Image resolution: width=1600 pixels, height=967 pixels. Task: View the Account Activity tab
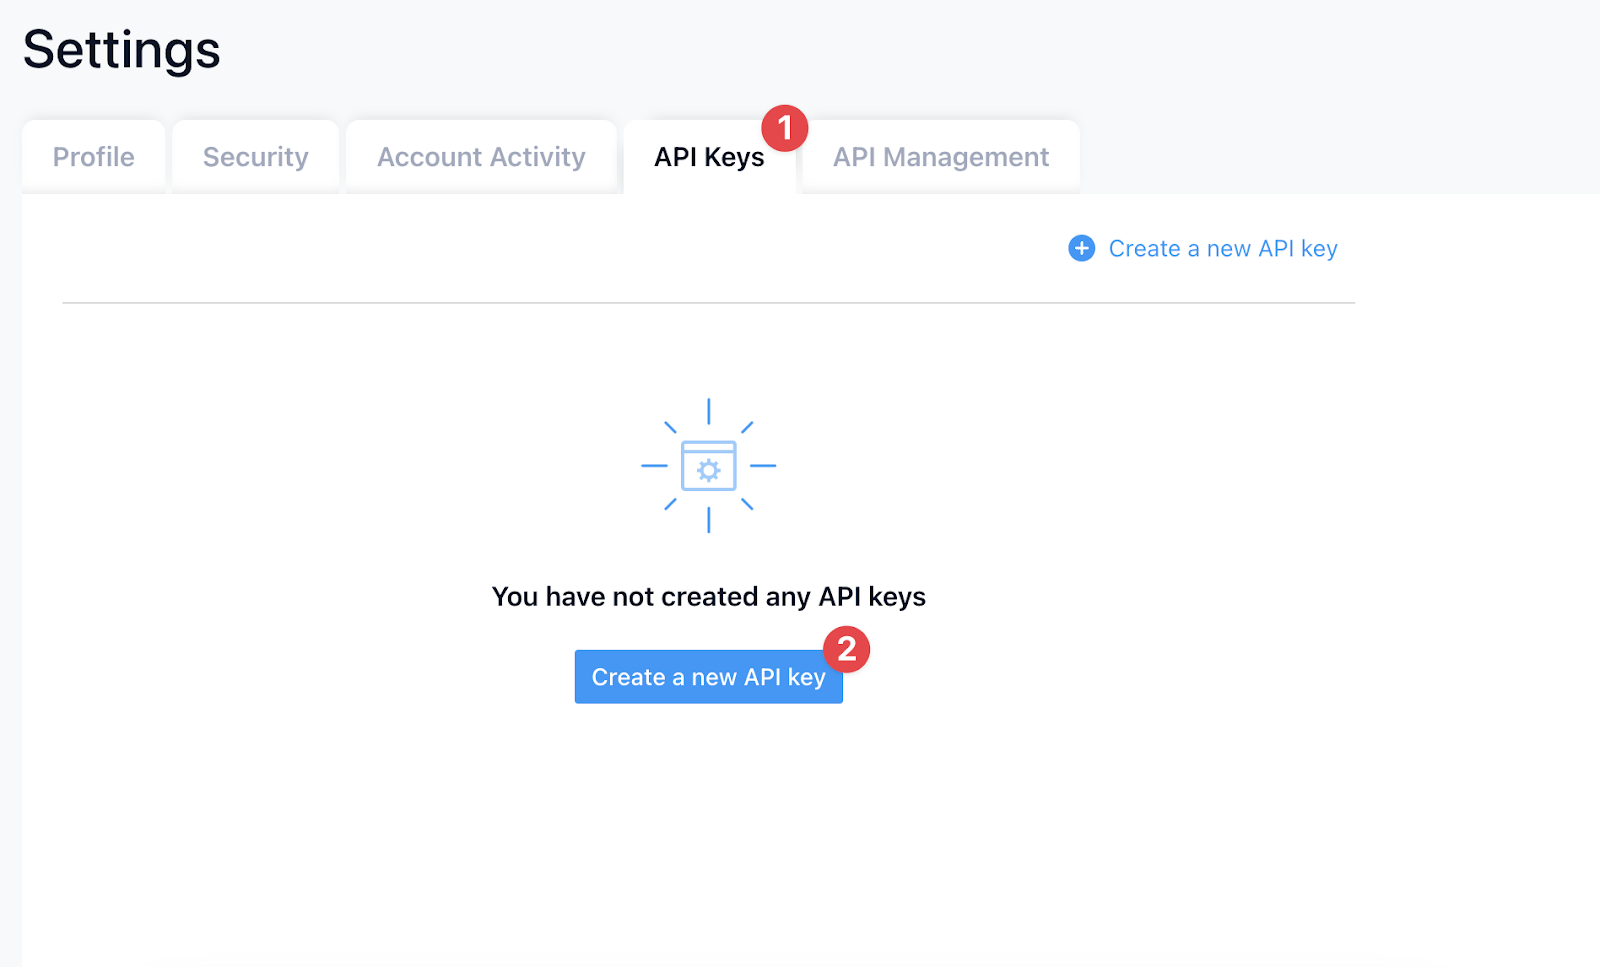[x=480, y=157]
